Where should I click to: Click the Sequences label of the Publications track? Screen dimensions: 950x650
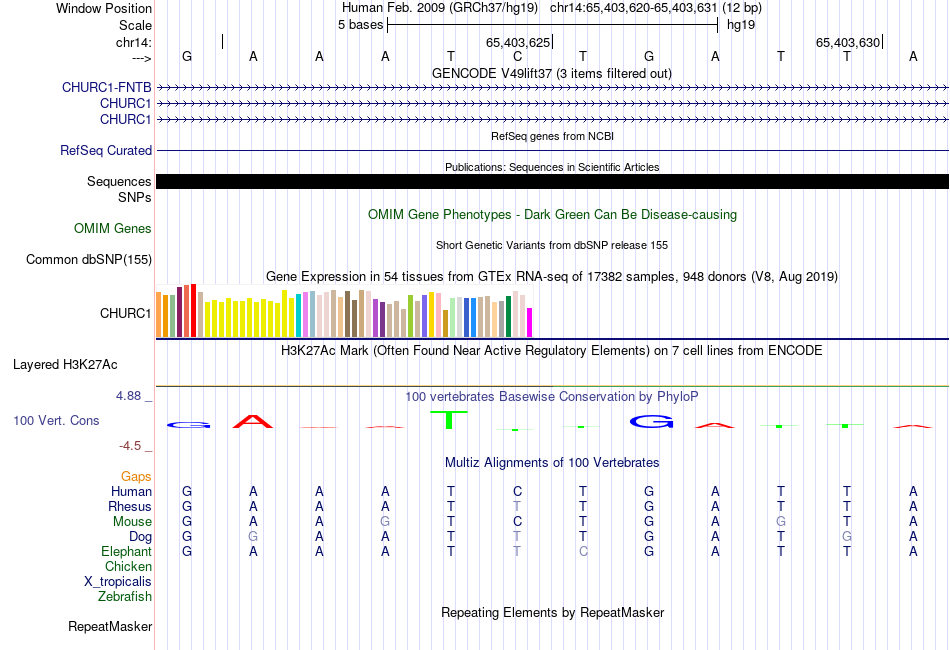[x=119, y=181]
